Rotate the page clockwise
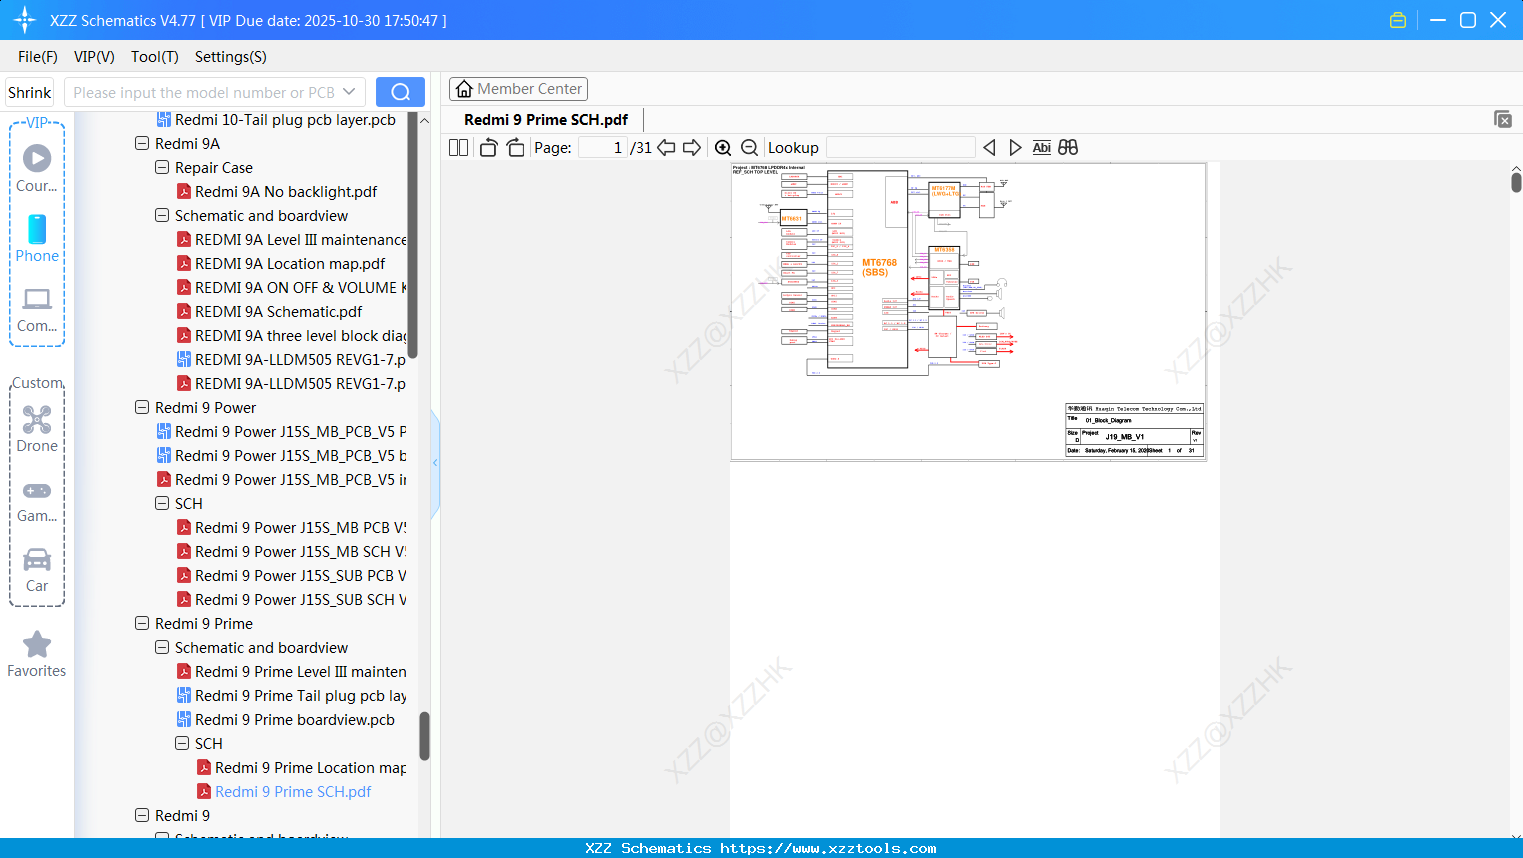 click(x=515, y=148)
